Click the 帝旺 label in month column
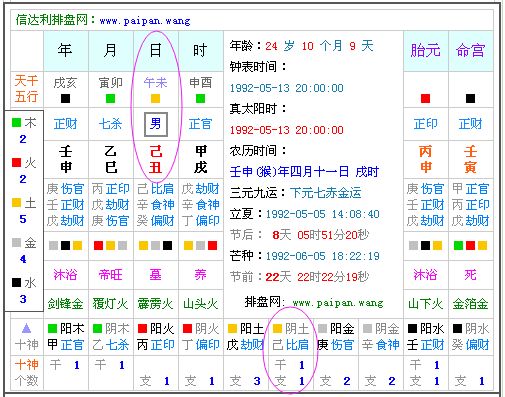Viewport: 505px width, 397px height. coord(110,275)
